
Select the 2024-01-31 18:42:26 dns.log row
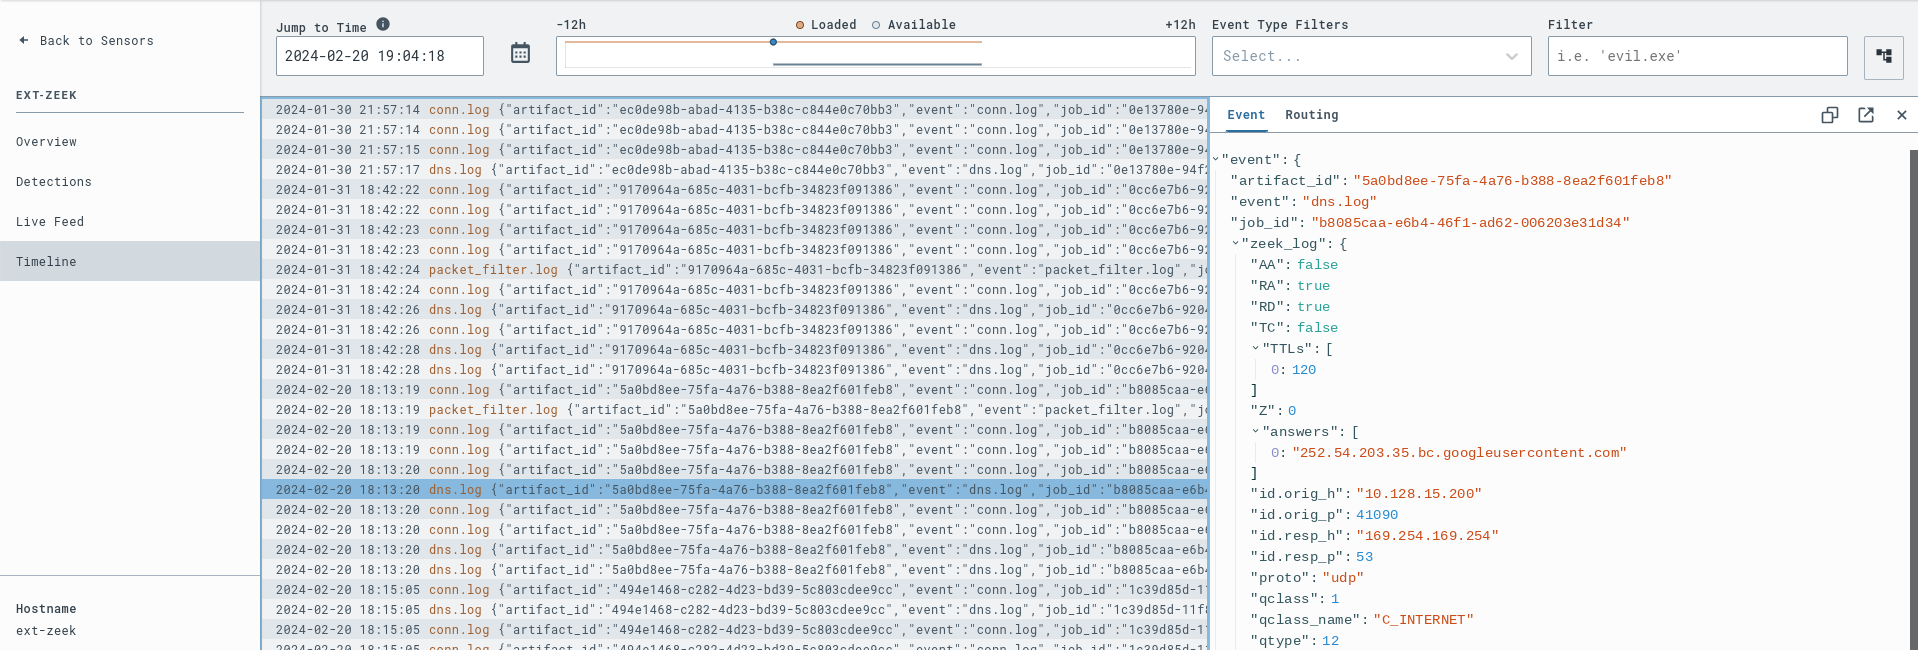click(735, 310)
